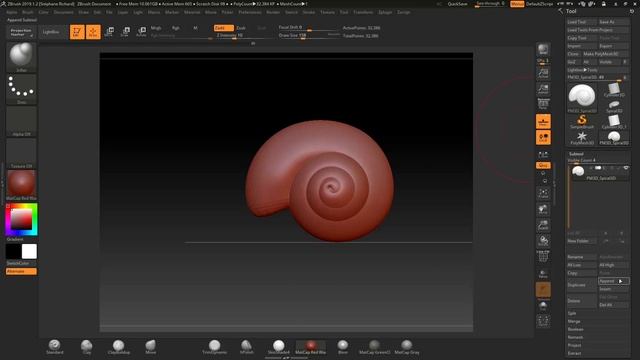The image size is (640, 360).
Task: Open the Stroke menu
Action: pos(309,12)
